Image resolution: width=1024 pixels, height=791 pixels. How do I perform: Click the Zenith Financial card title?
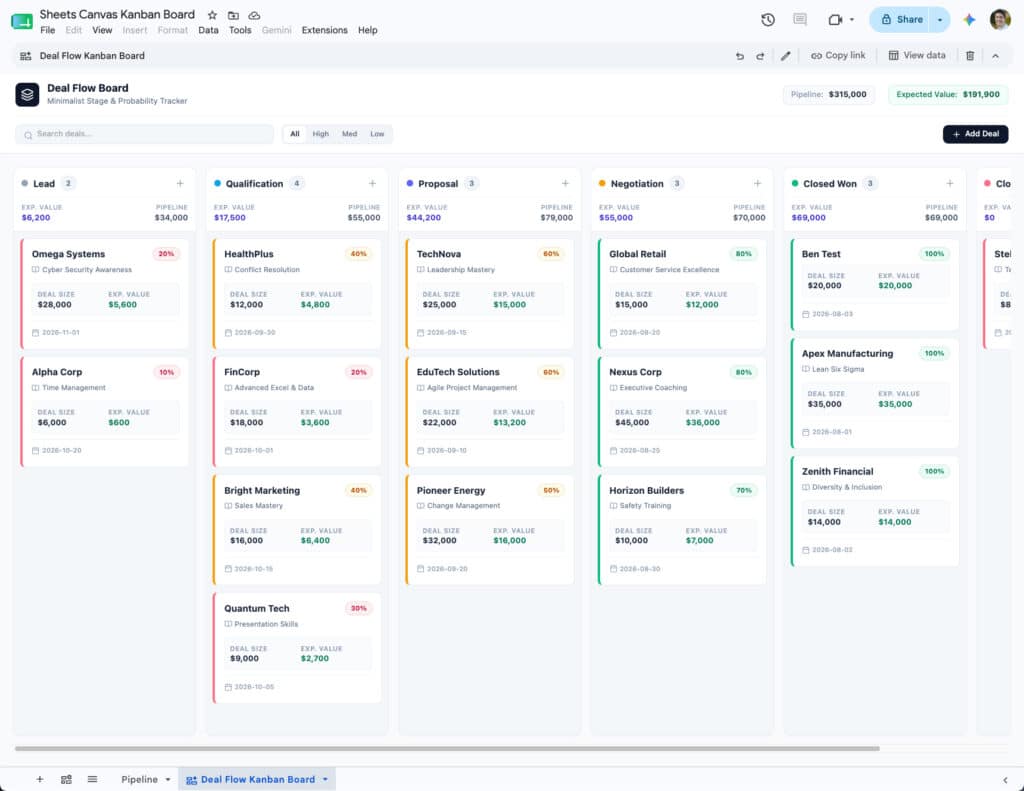point(837,472)
